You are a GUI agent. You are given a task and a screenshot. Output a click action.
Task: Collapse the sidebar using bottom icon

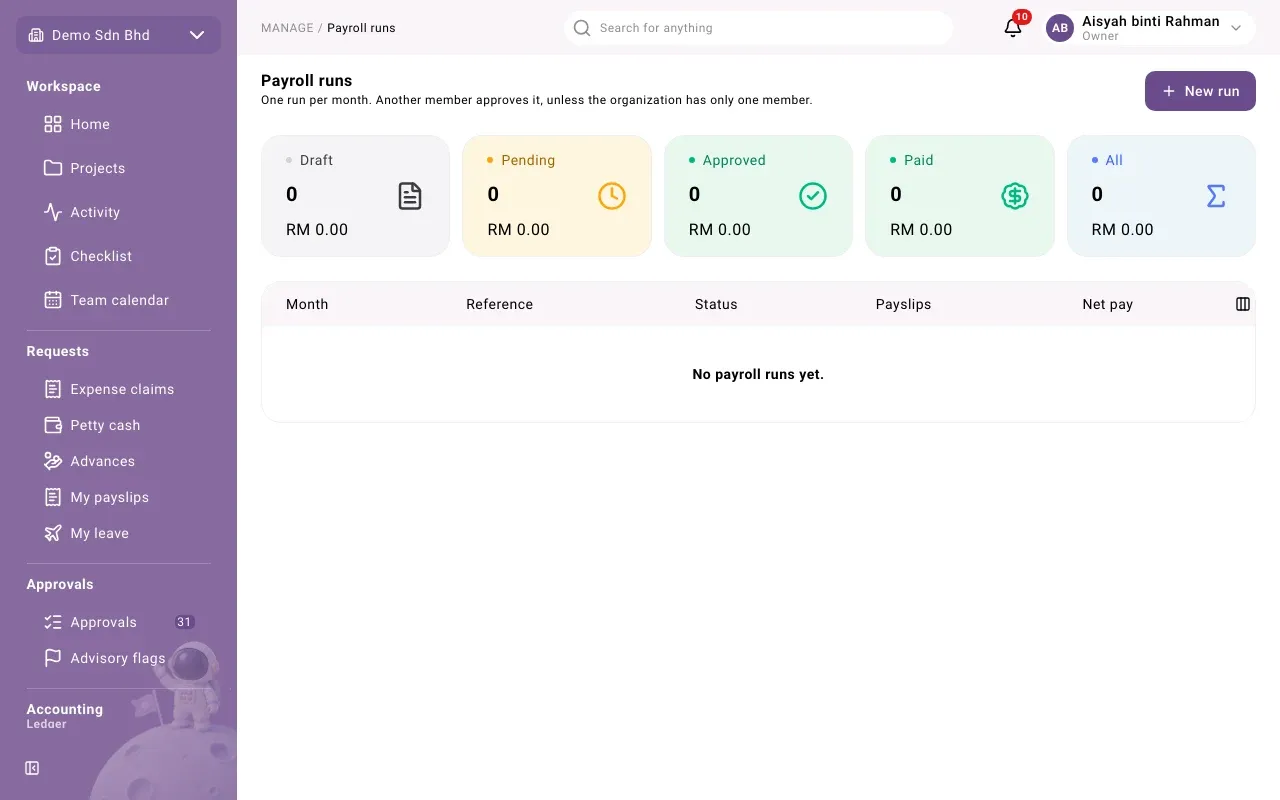[x=32, y=768]
